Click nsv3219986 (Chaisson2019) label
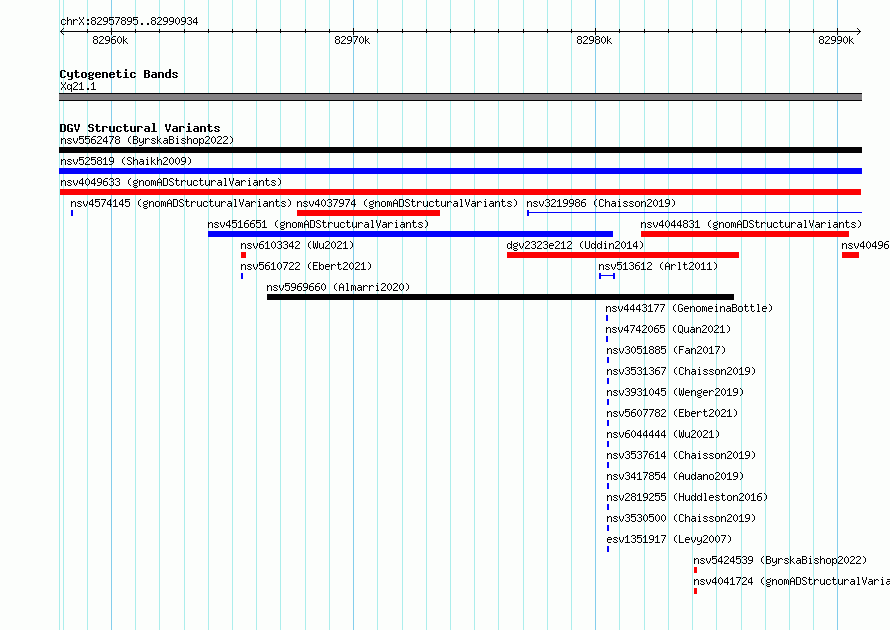 pyautogui.click(x=601, y=203)
